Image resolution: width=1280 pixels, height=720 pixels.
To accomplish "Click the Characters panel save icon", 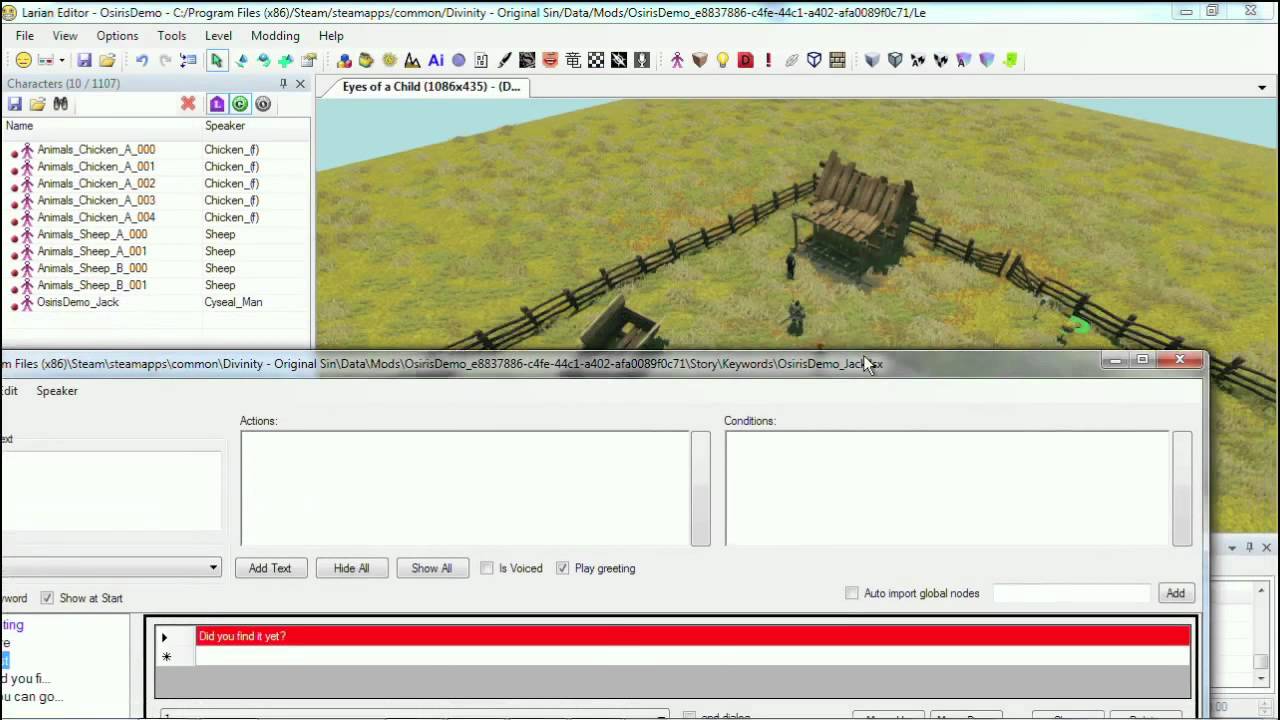I will tap(15, 104).
